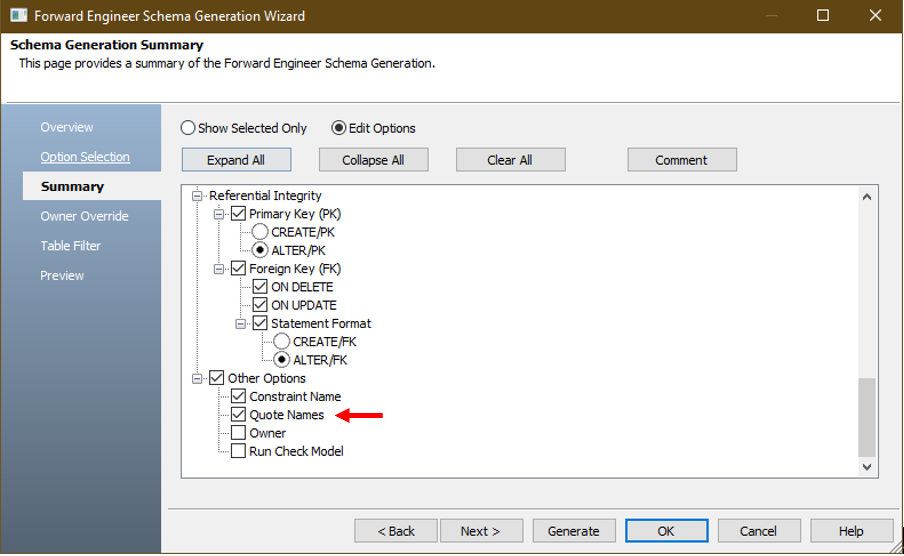904x556 pixels.
Task: Switch to the Preview page
Action: pyautogui.click(x=62, y=275)
